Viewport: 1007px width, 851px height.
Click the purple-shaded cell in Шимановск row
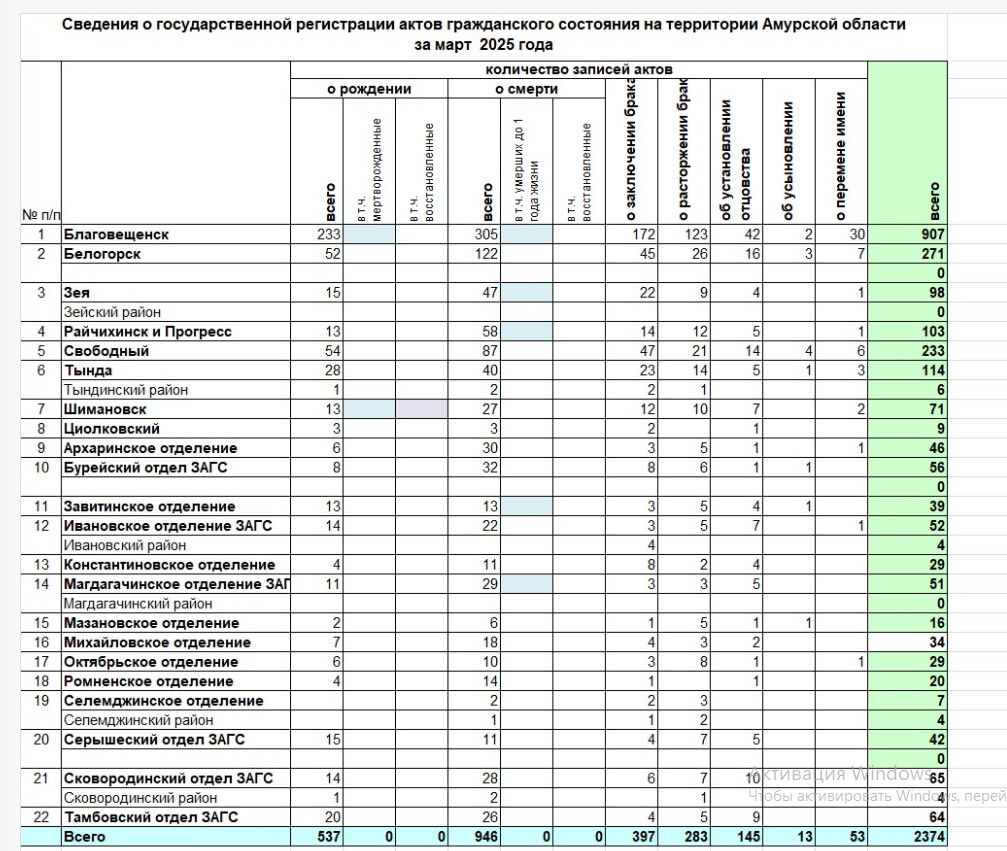pyautogui.click(x=421, y=410)
